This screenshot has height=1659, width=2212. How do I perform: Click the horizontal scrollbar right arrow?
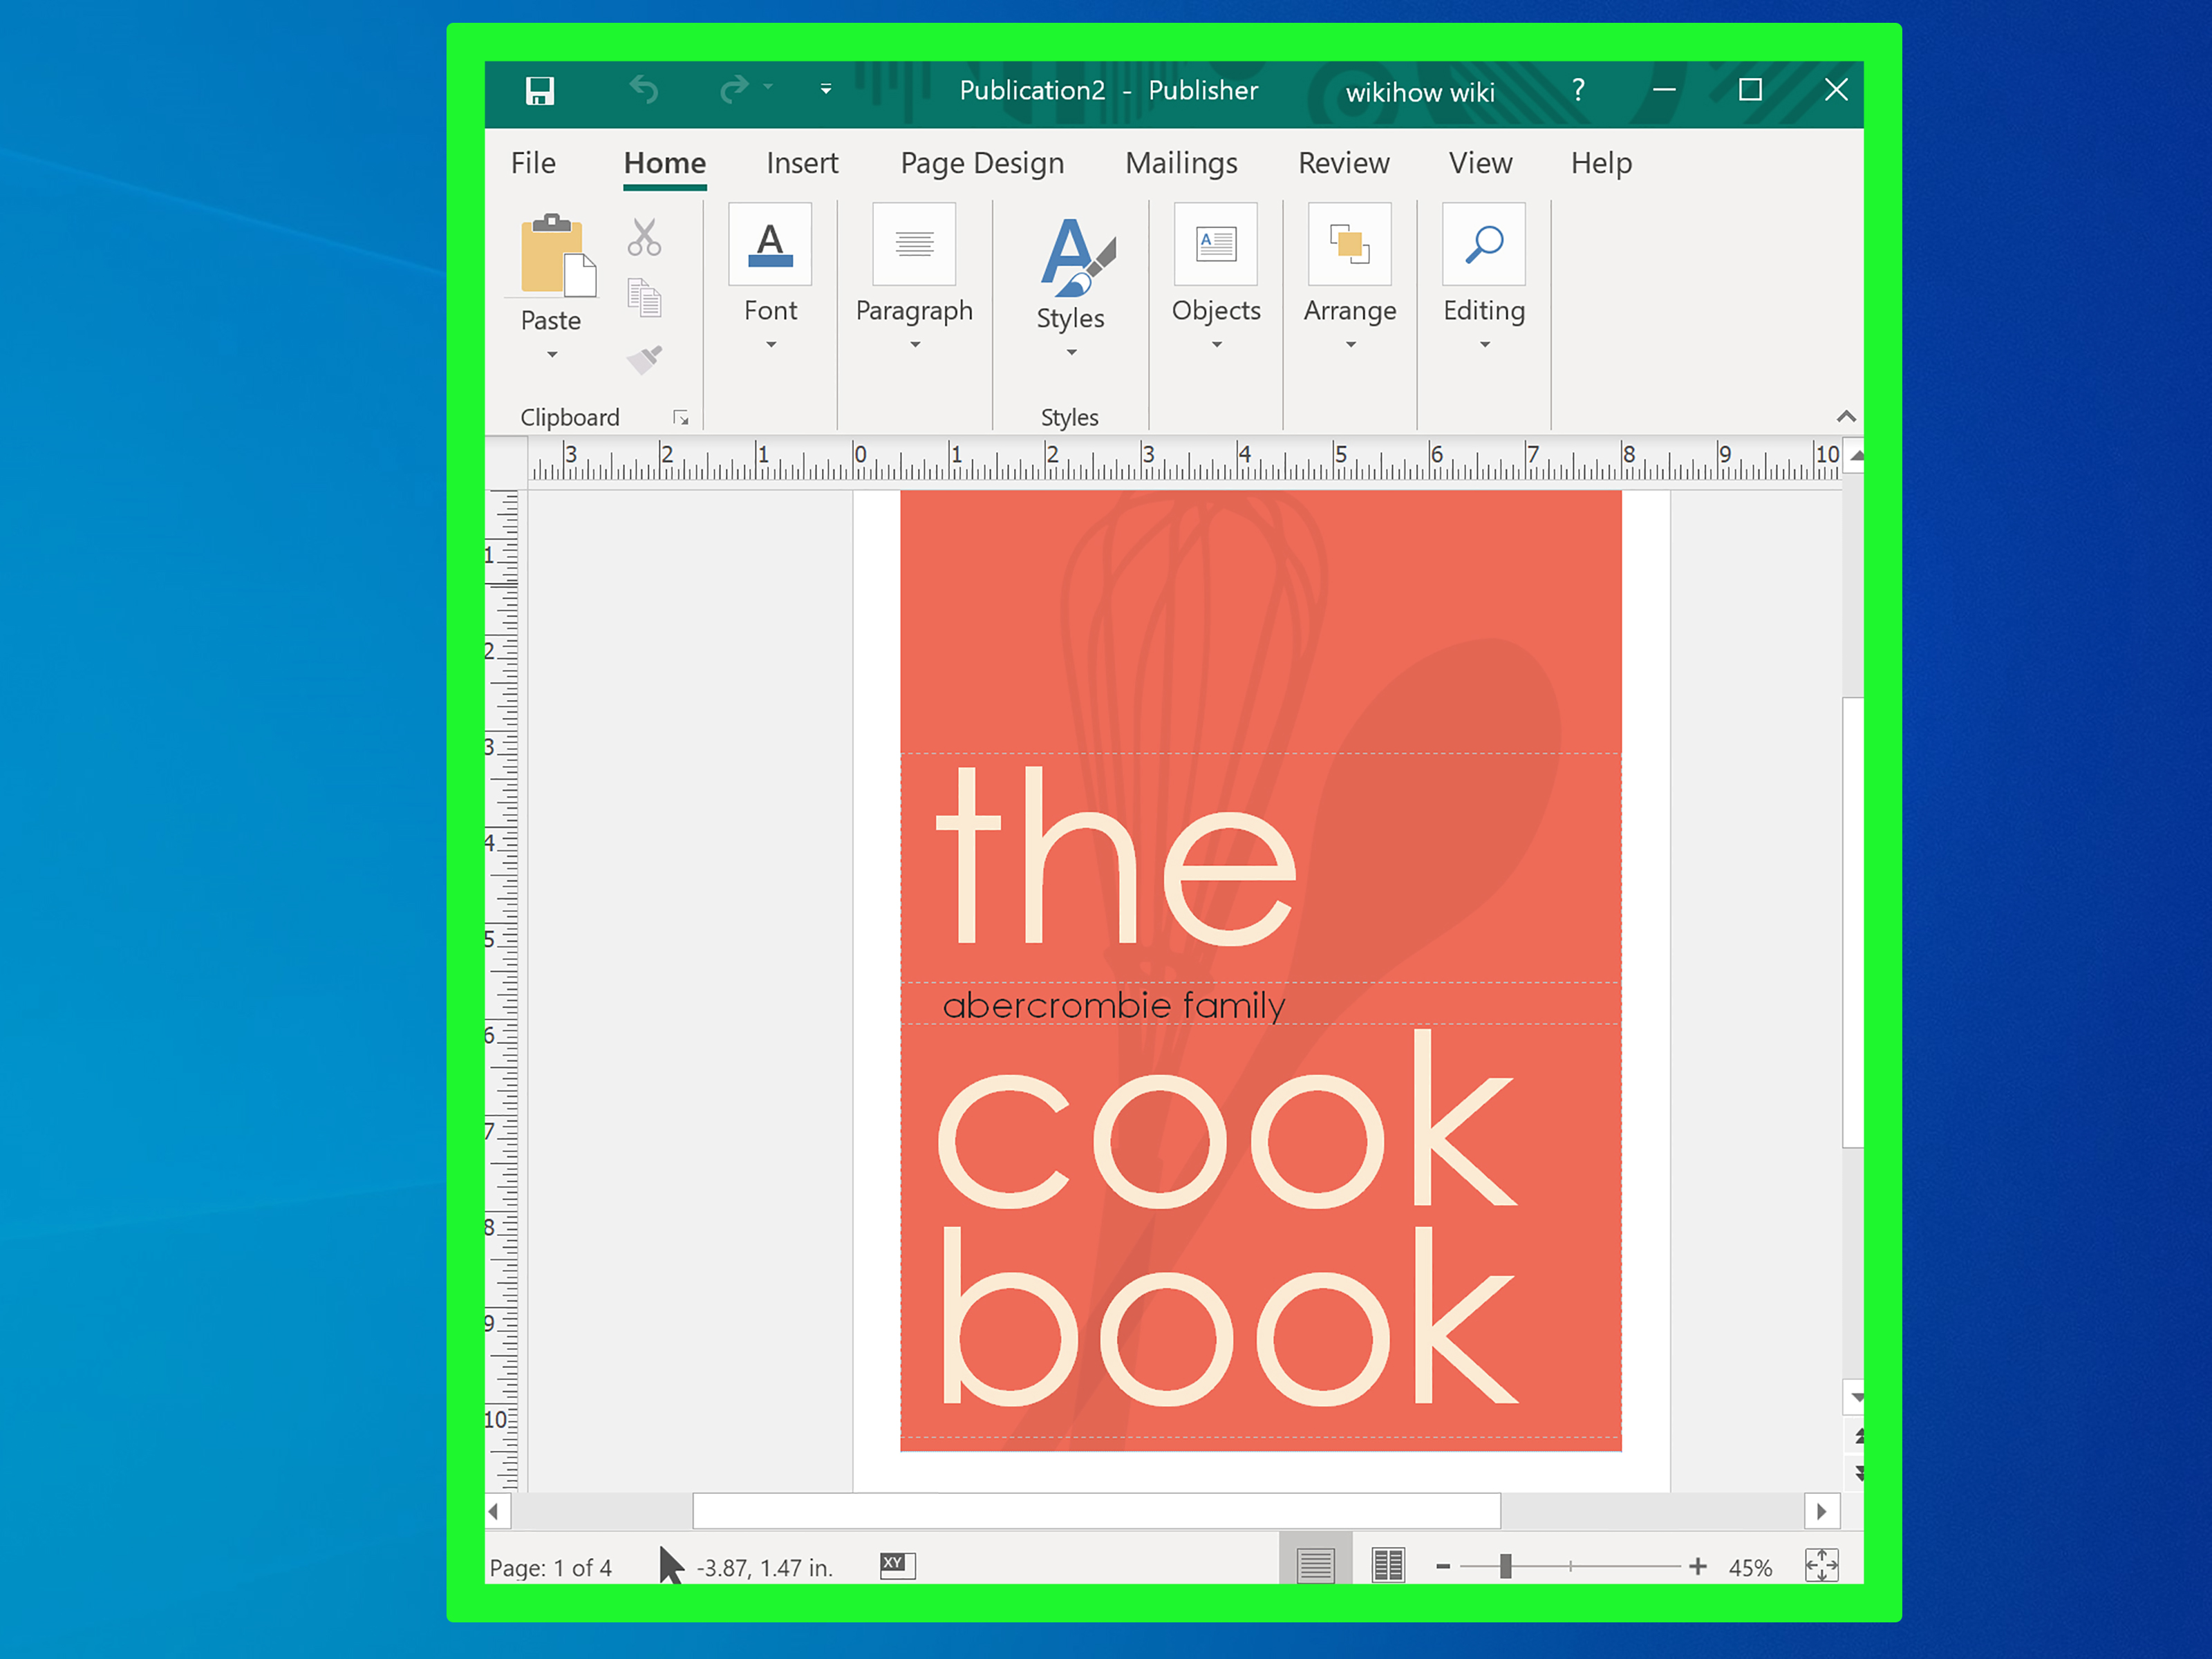pos(1822,1511)
